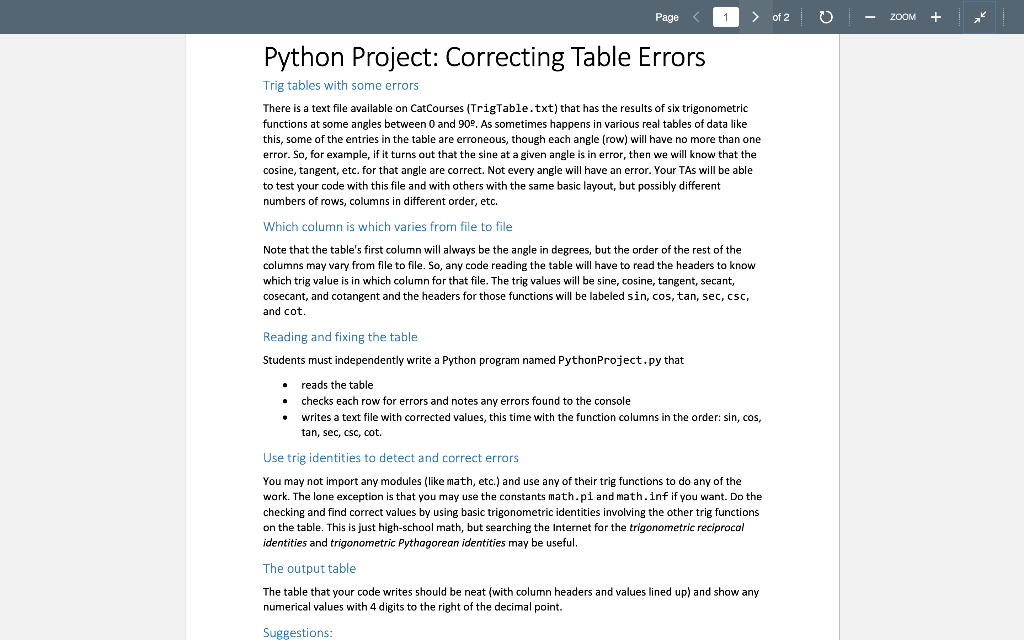Click the 'Which column is which' section heading

coord(387,227)
